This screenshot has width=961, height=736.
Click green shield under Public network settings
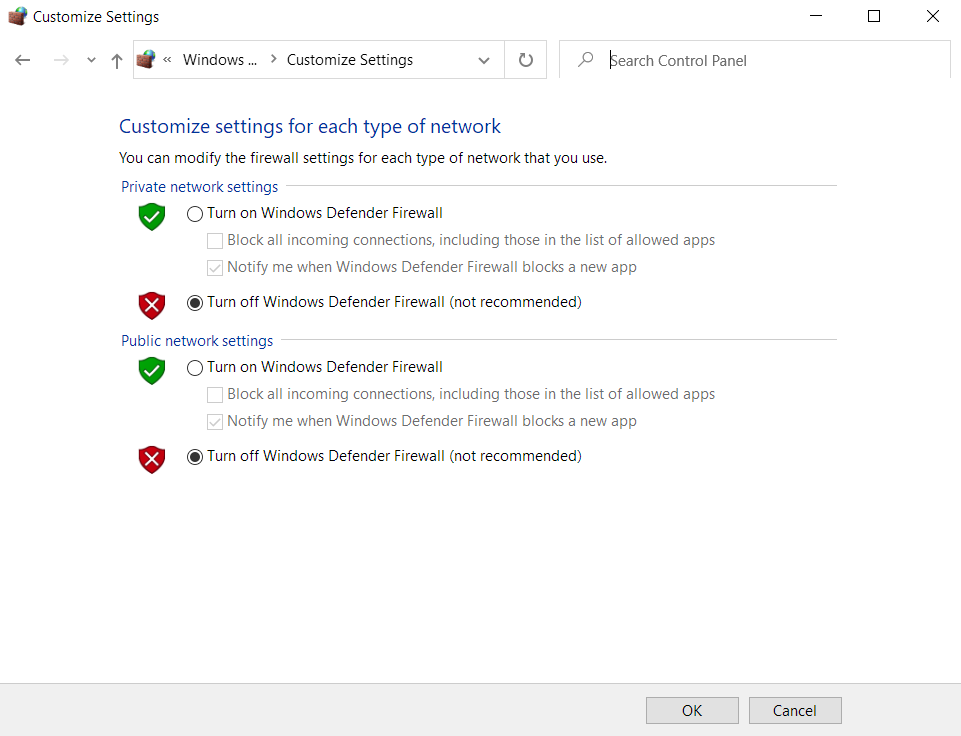[151, 370]
